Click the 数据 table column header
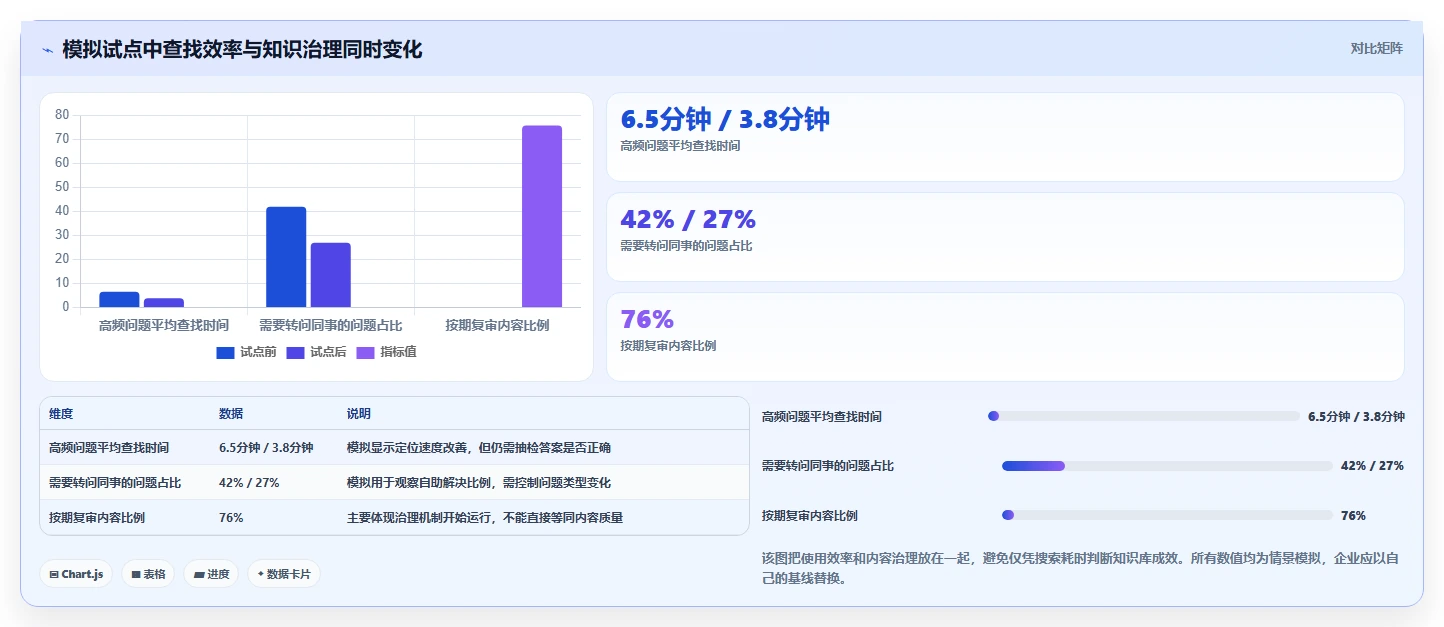The height and width of the screenshot is (627, 1444). (x=231, y=414)
